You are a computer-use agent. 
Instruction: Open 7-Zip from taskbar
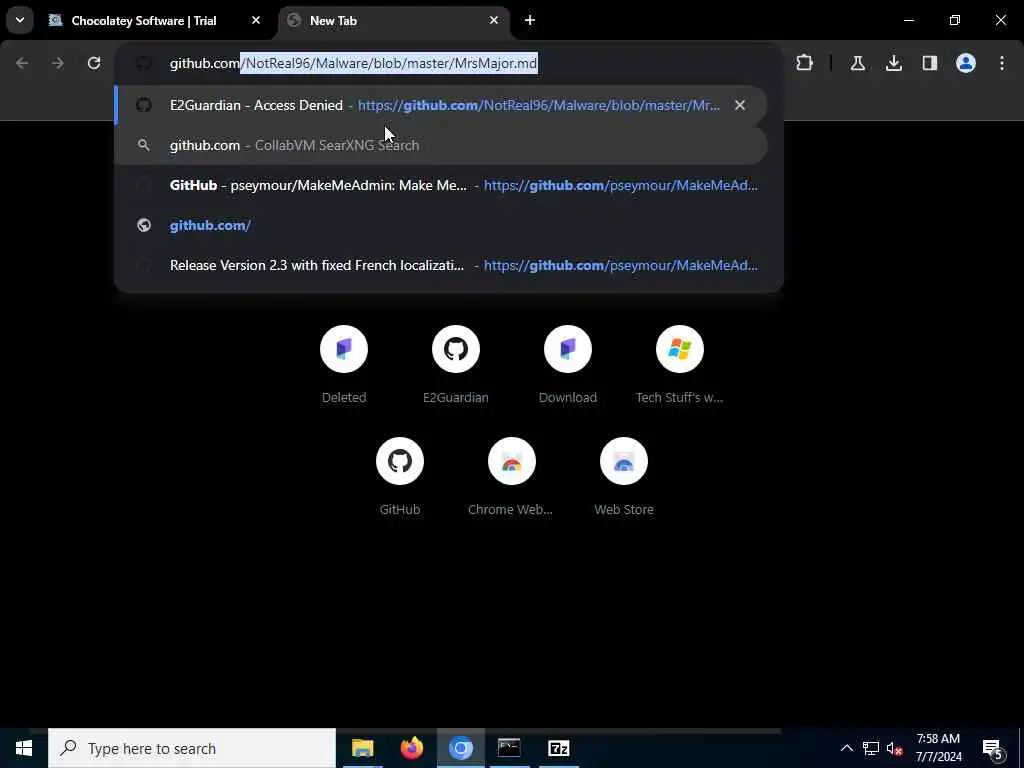click(x=558, y=748)
